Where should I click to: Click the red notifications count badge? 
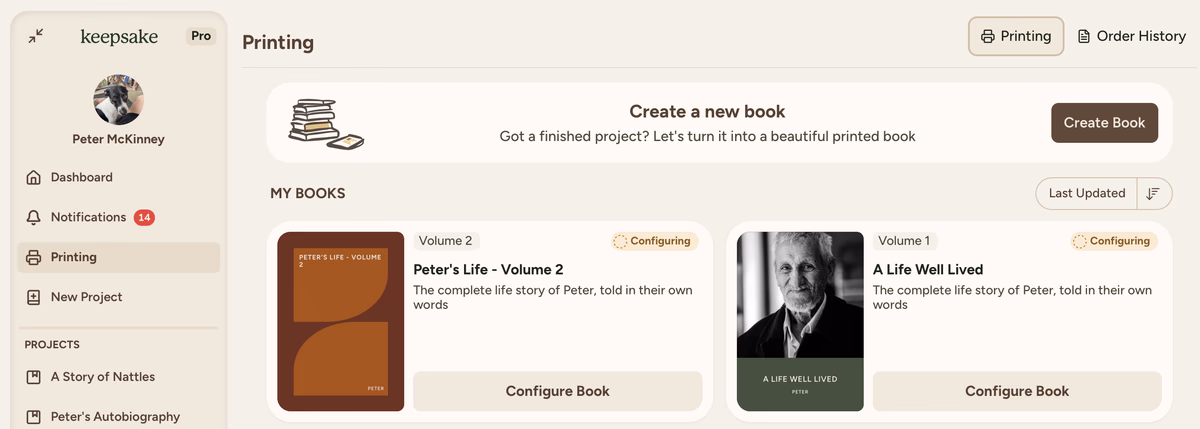[x=144, y=217]
